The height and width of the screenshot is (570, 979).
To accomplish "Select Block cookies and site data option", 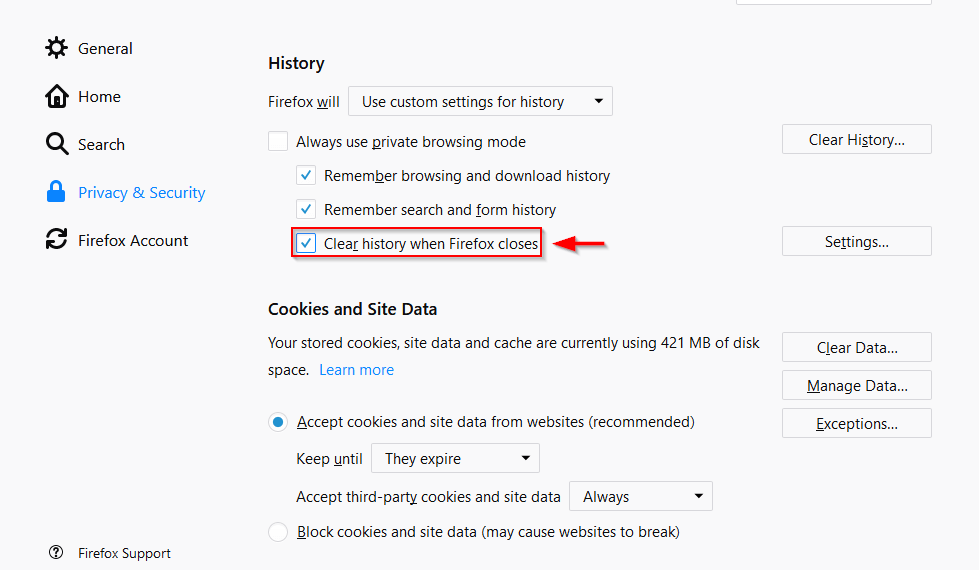I will (x=278, y=532).
